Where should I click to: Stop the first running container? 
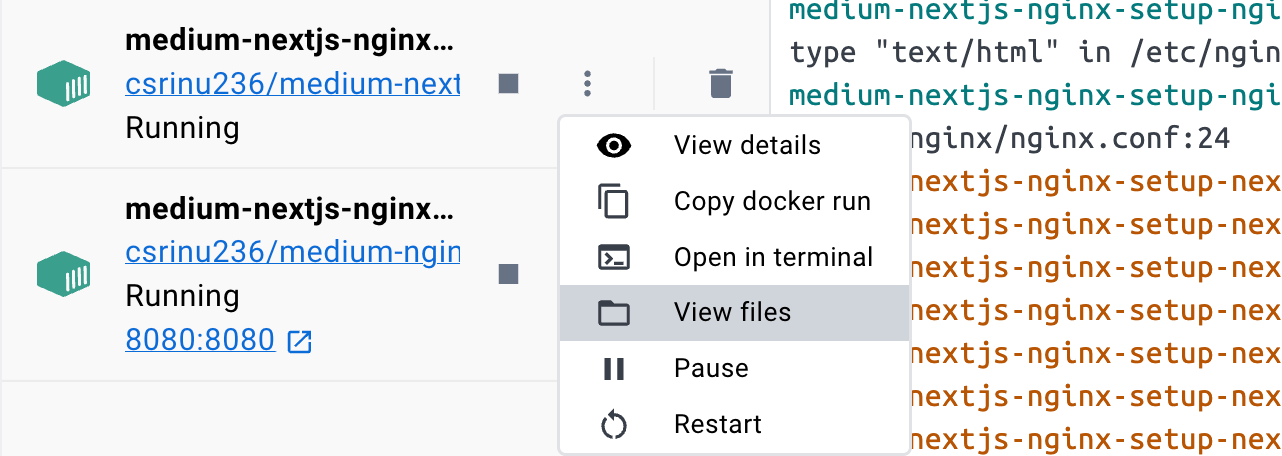(508, 84)
